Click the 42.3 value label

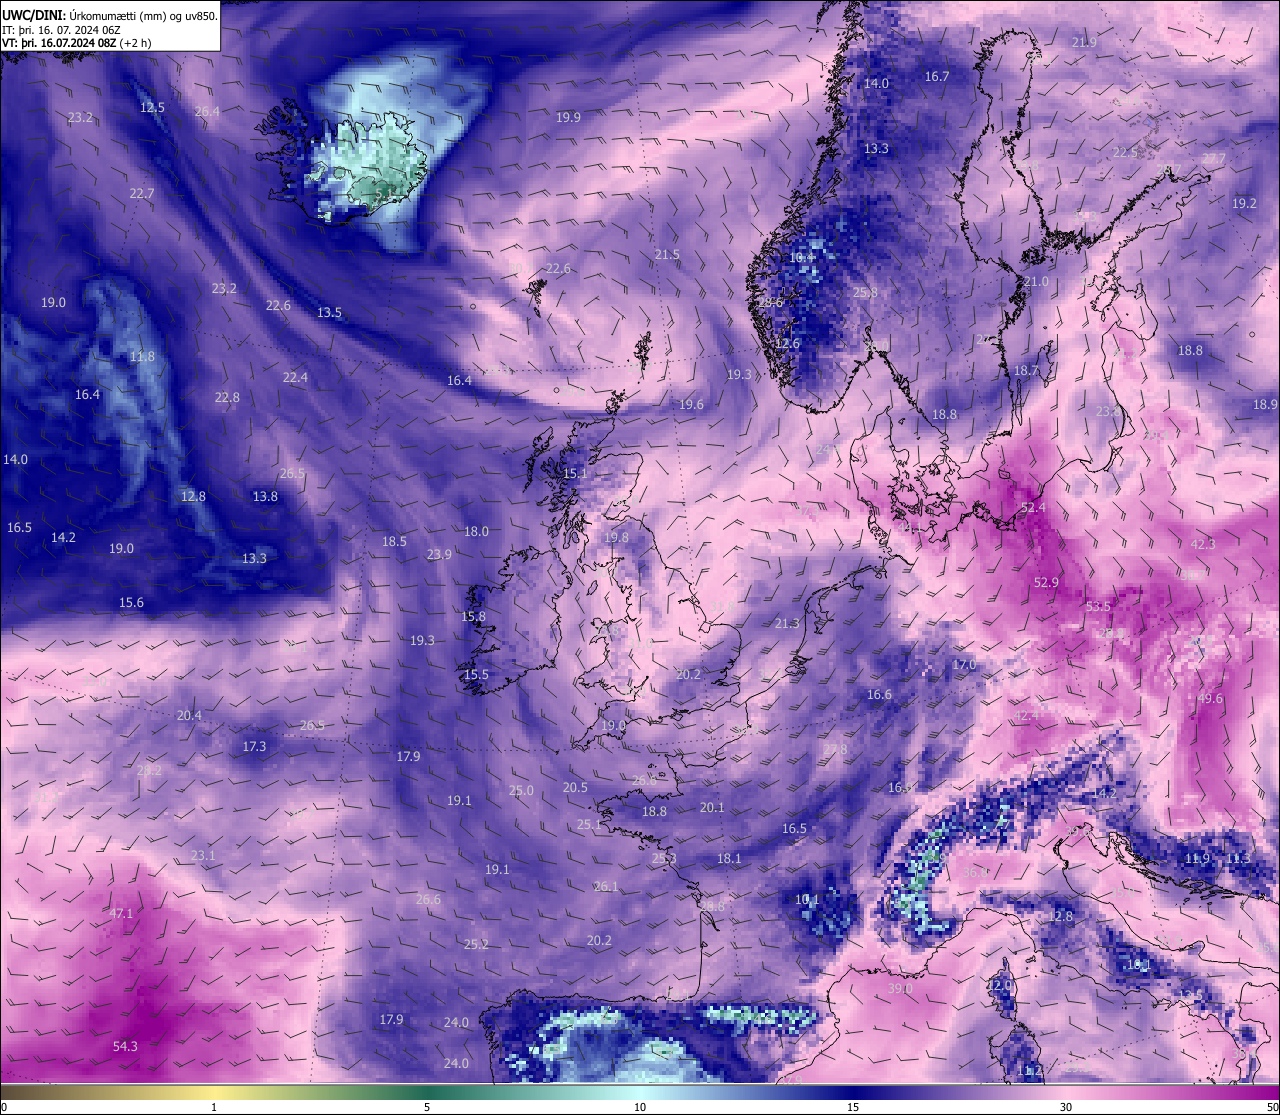(x=1203, y=544)
